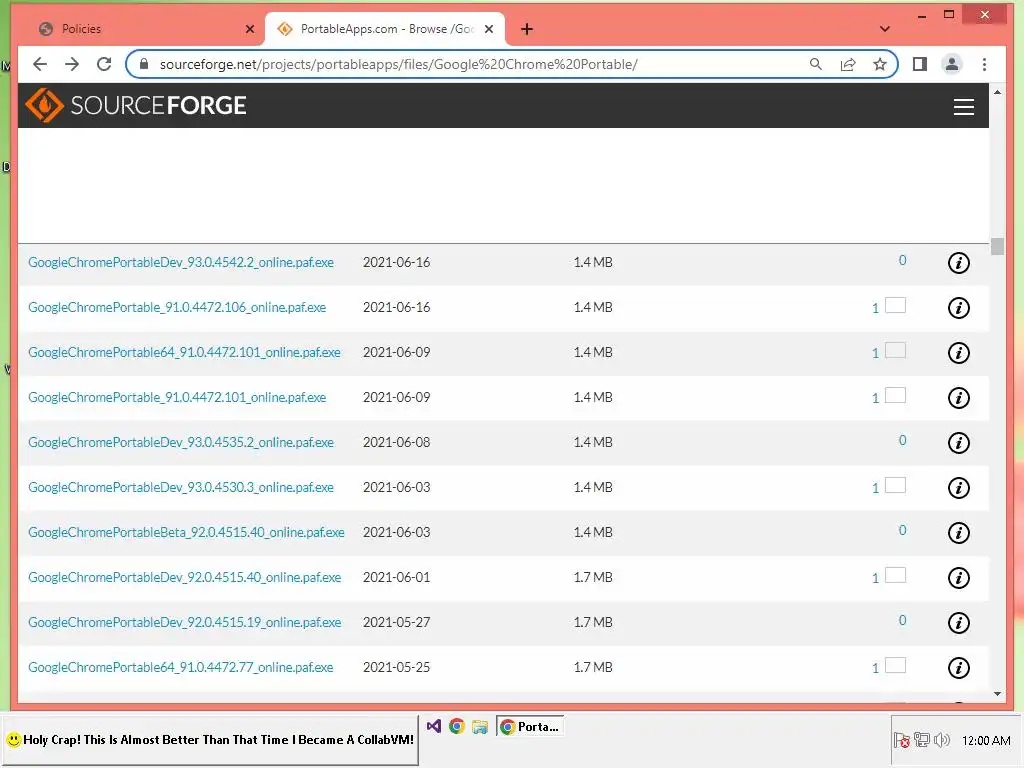This screenshot has height=768, width=1024.
Task: Share this page via the share icon
Action: [x=848, y=64]
